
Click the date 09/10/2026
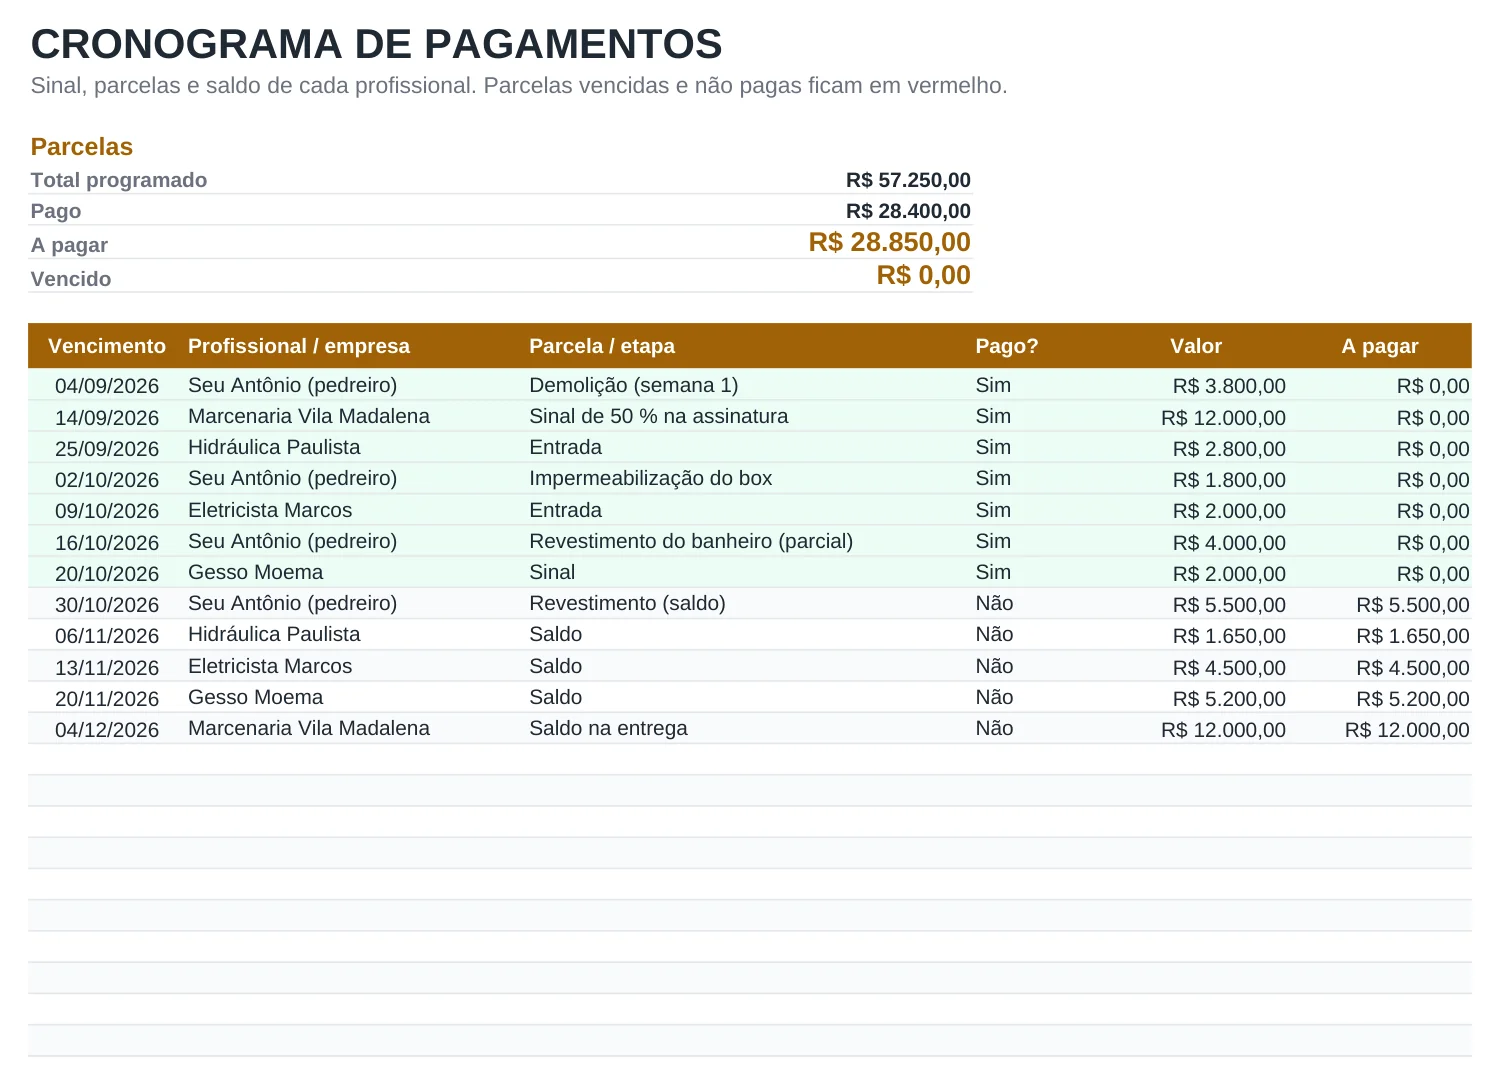(x=107, y=511)
